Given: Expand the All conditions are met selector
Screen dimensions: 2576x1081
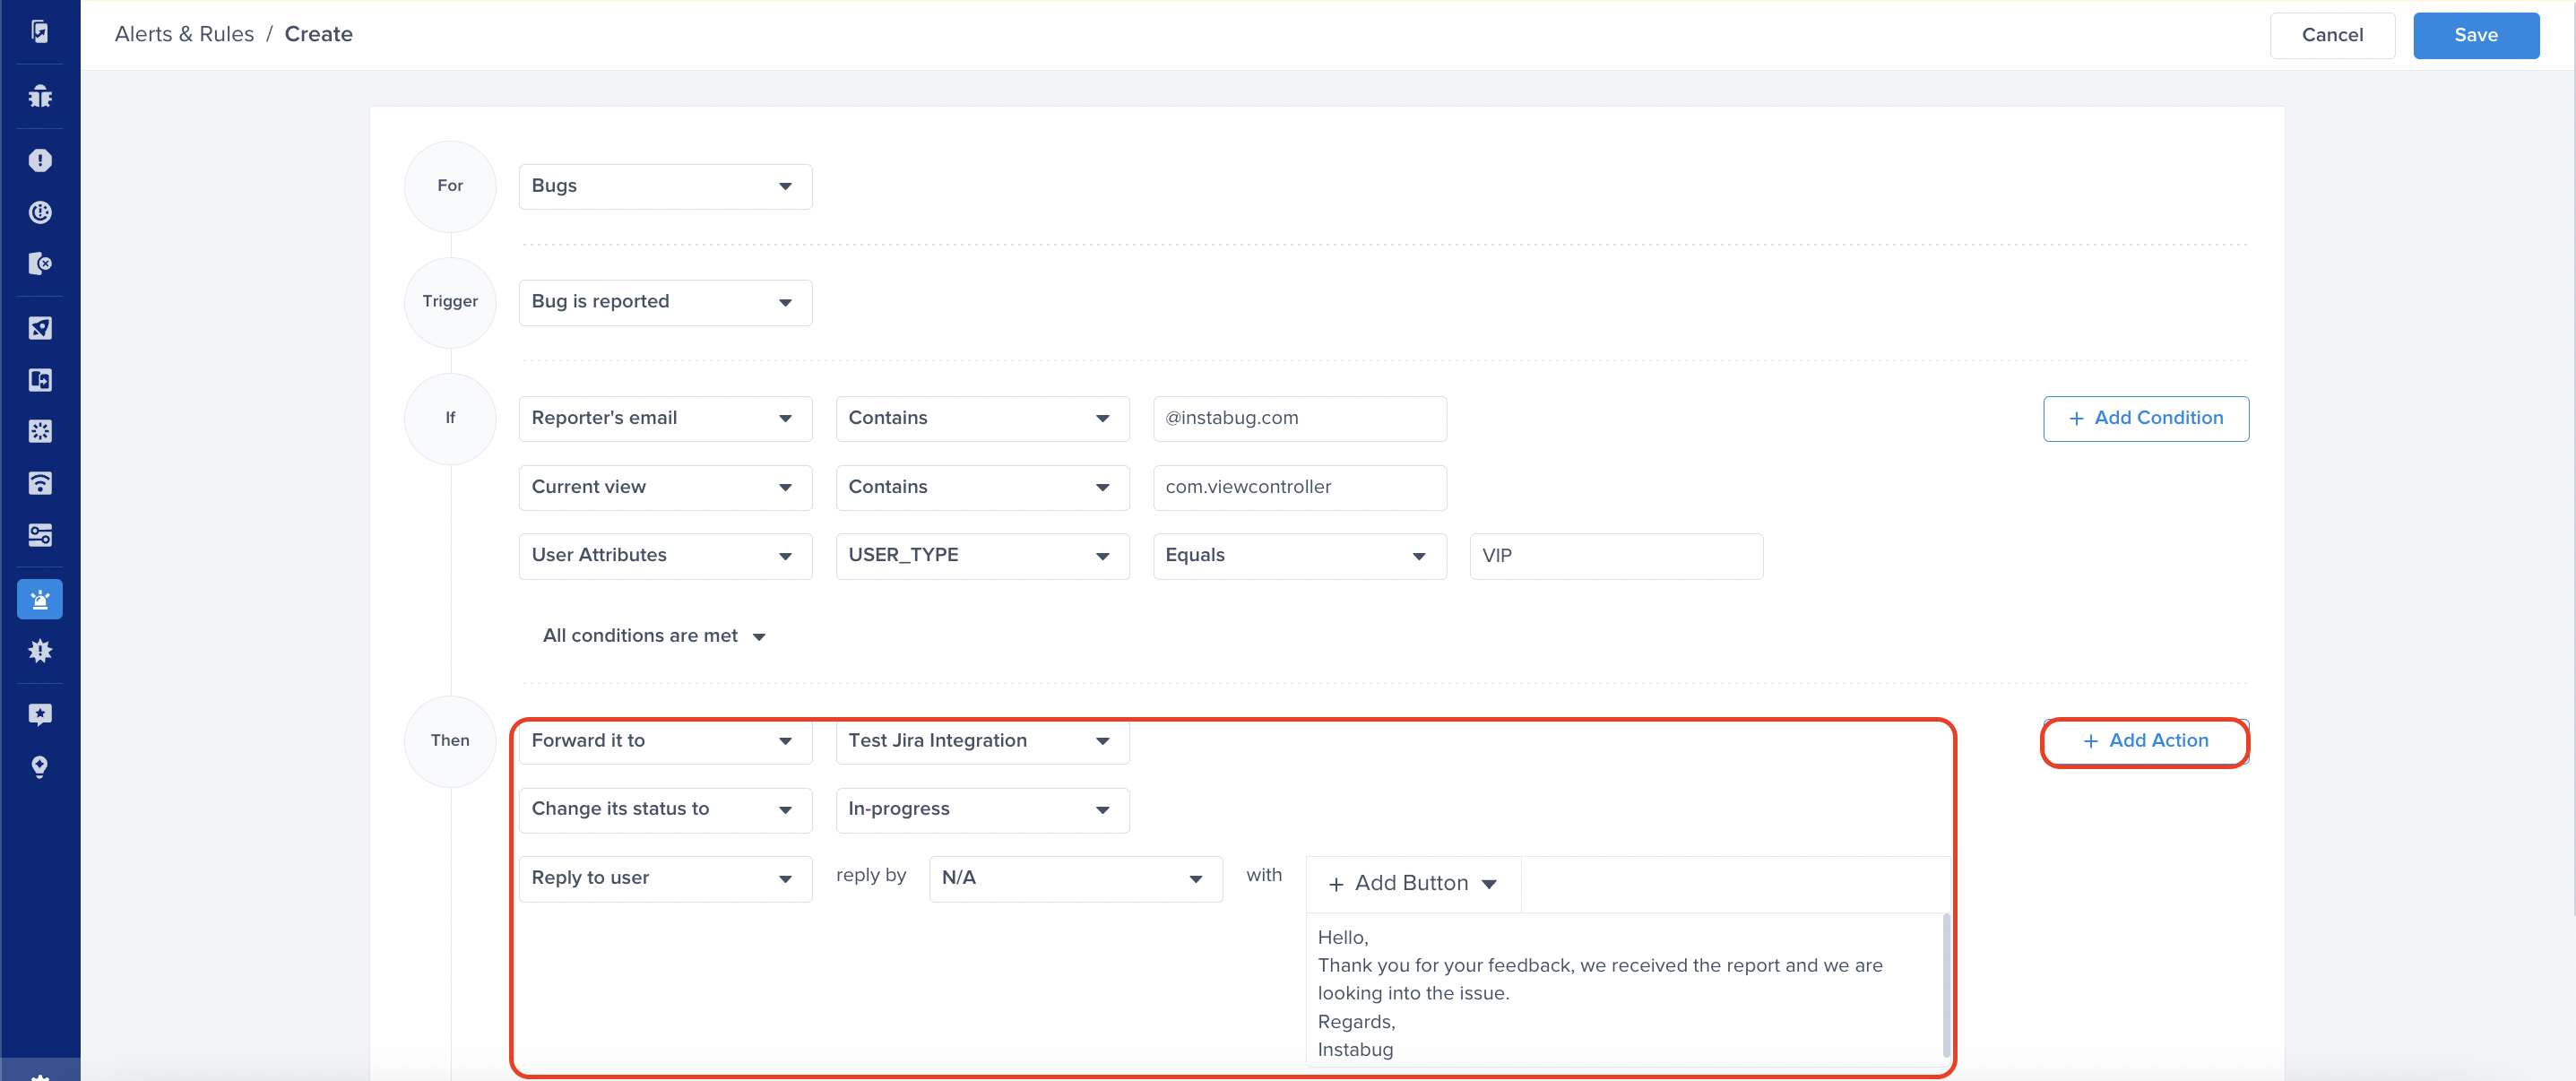Looking at the screenshot, I should (654, 636).
